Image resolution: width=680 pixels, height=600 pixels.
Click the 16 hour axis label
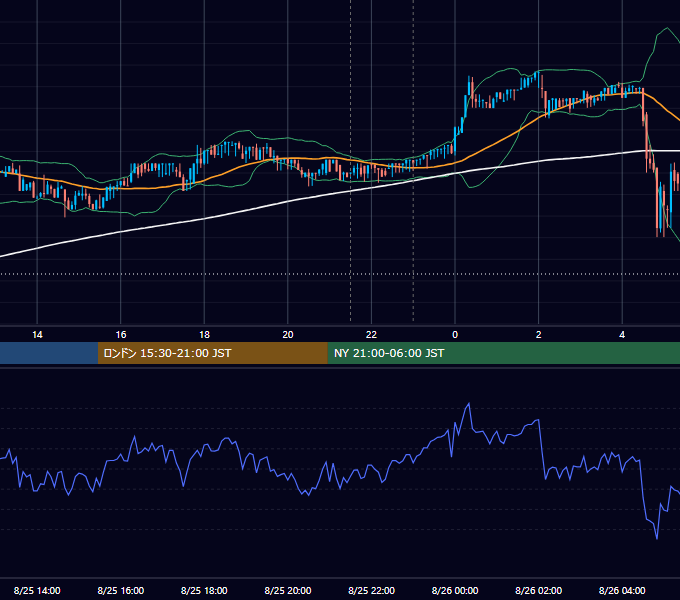121,335
